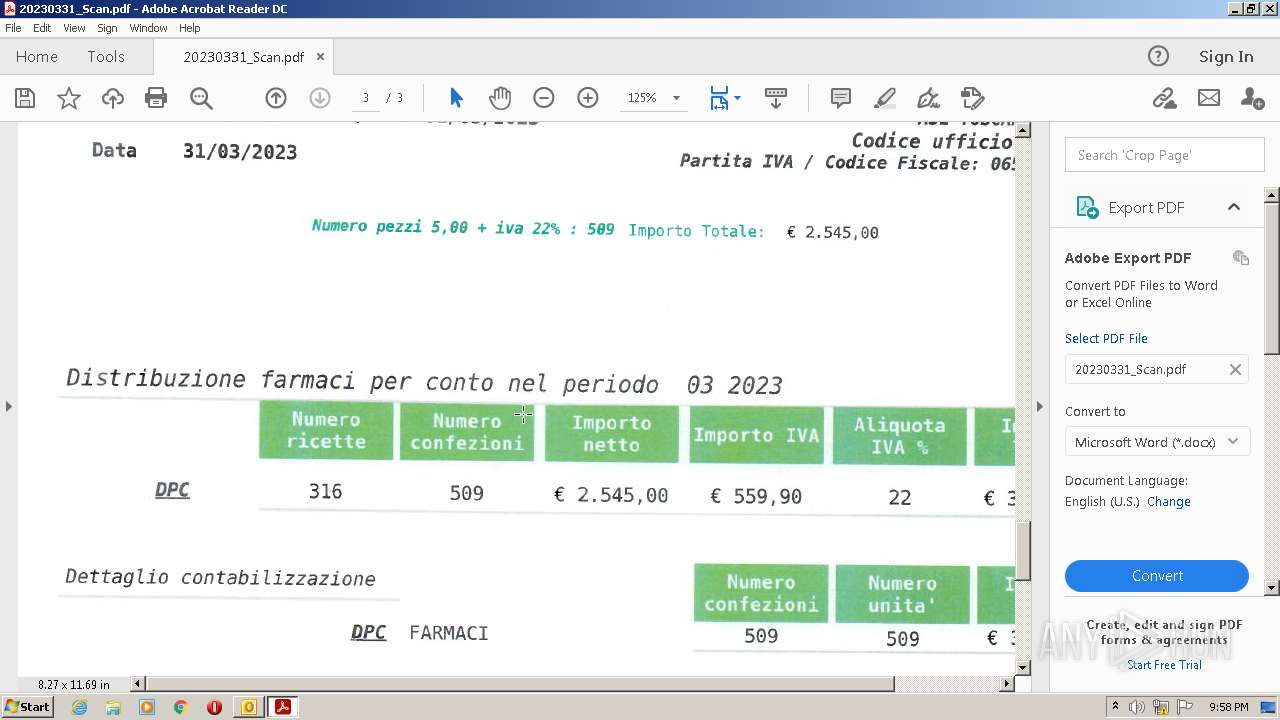This screenshot has height=720, width=1280.
Task: Switch to the Tools tab
Action: (105, 57)
